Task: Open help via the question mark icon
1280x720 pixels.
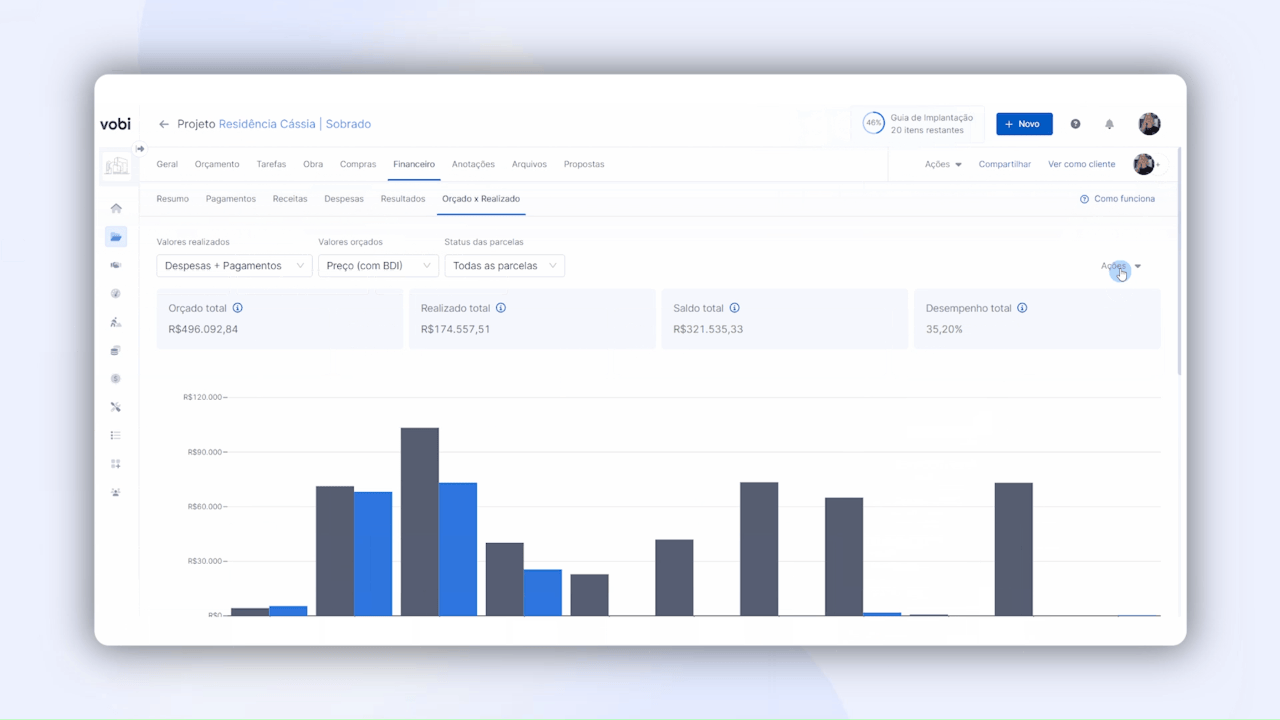Action: tap(1076, 124)
